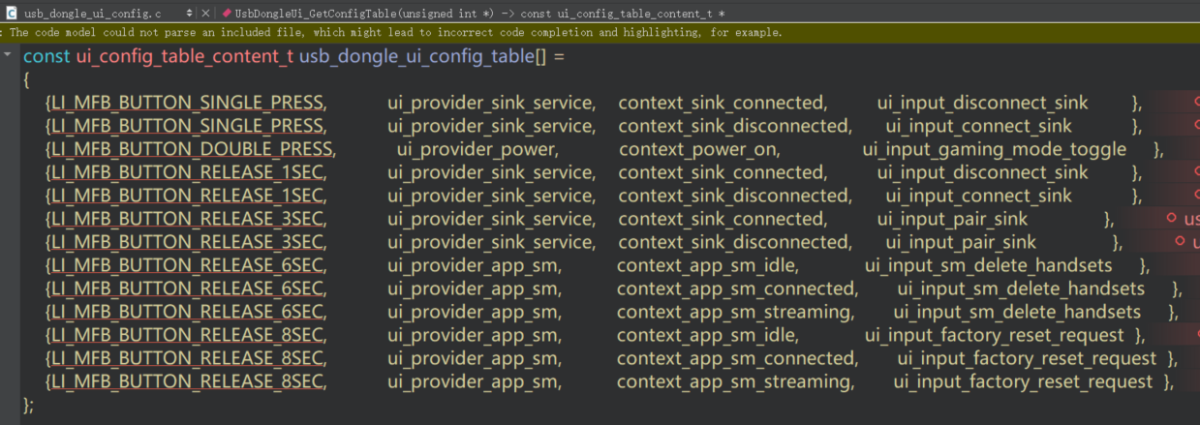Screen dimensions: 1200x425
Task: Collapse the usb_dongle_ui_config_table code block
Action: 8,57
